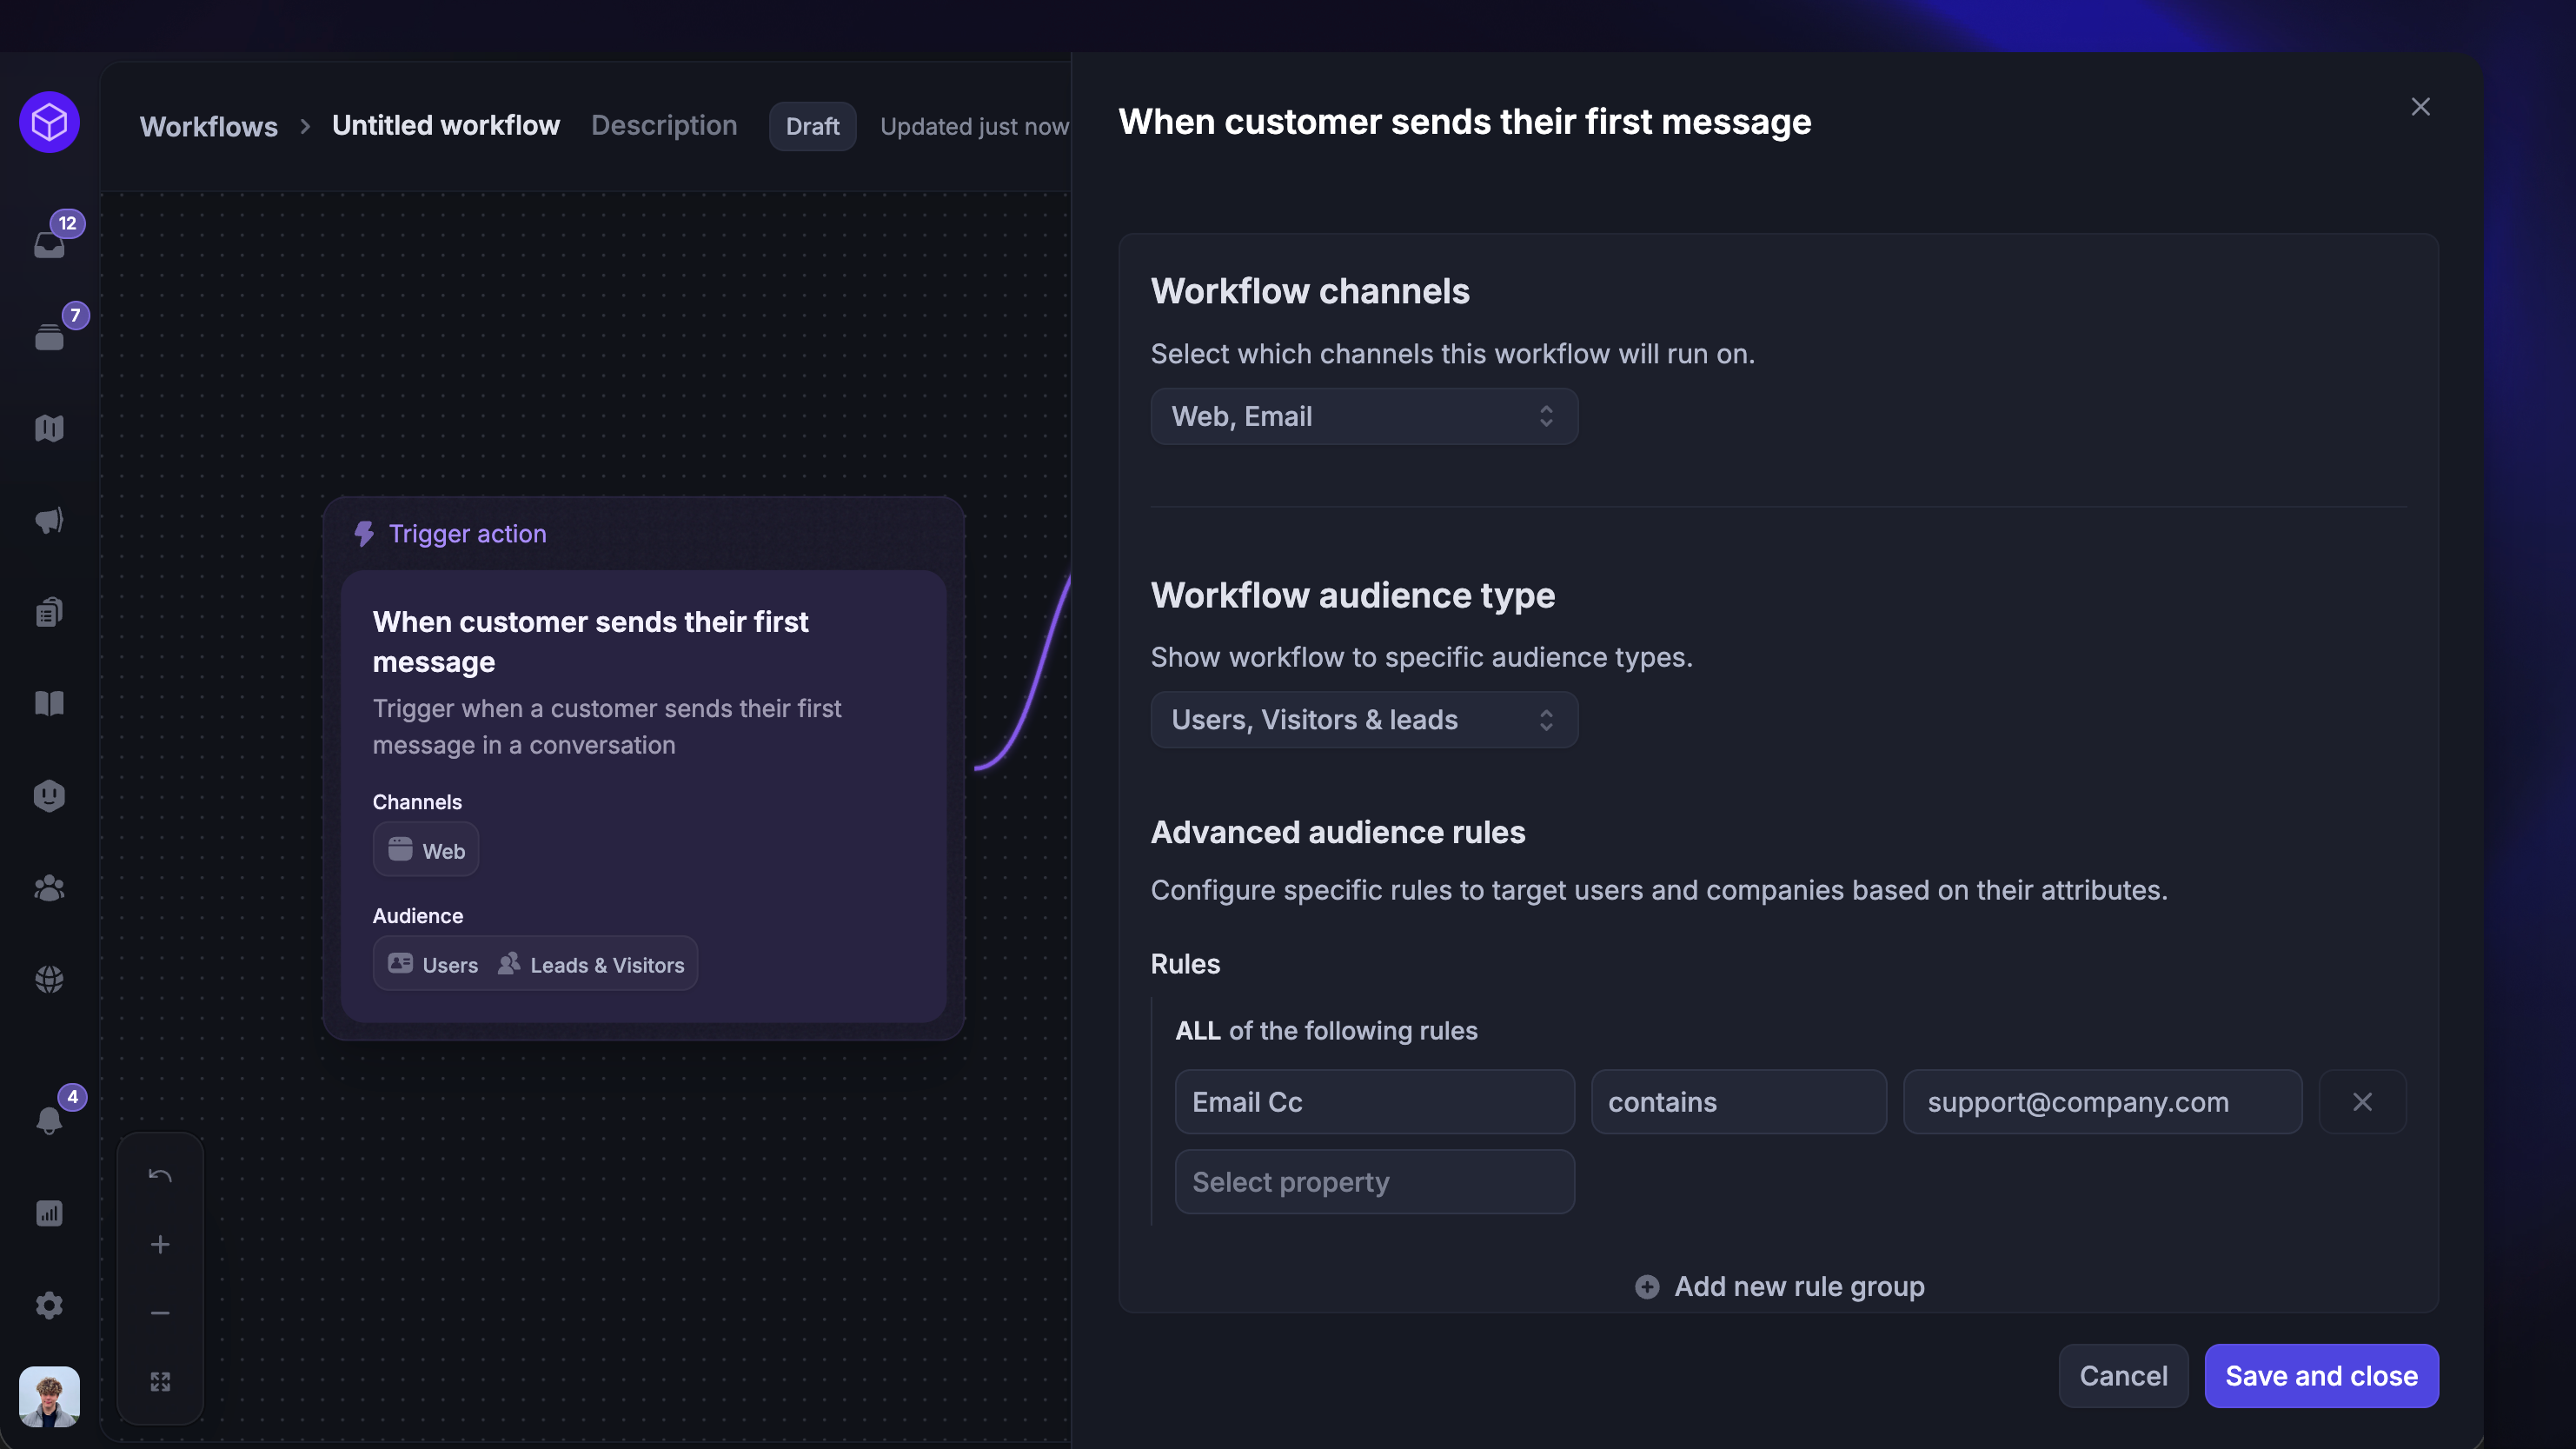
Task: Open the inbox icon with badge 12
Action: click(x=49, y=243)
